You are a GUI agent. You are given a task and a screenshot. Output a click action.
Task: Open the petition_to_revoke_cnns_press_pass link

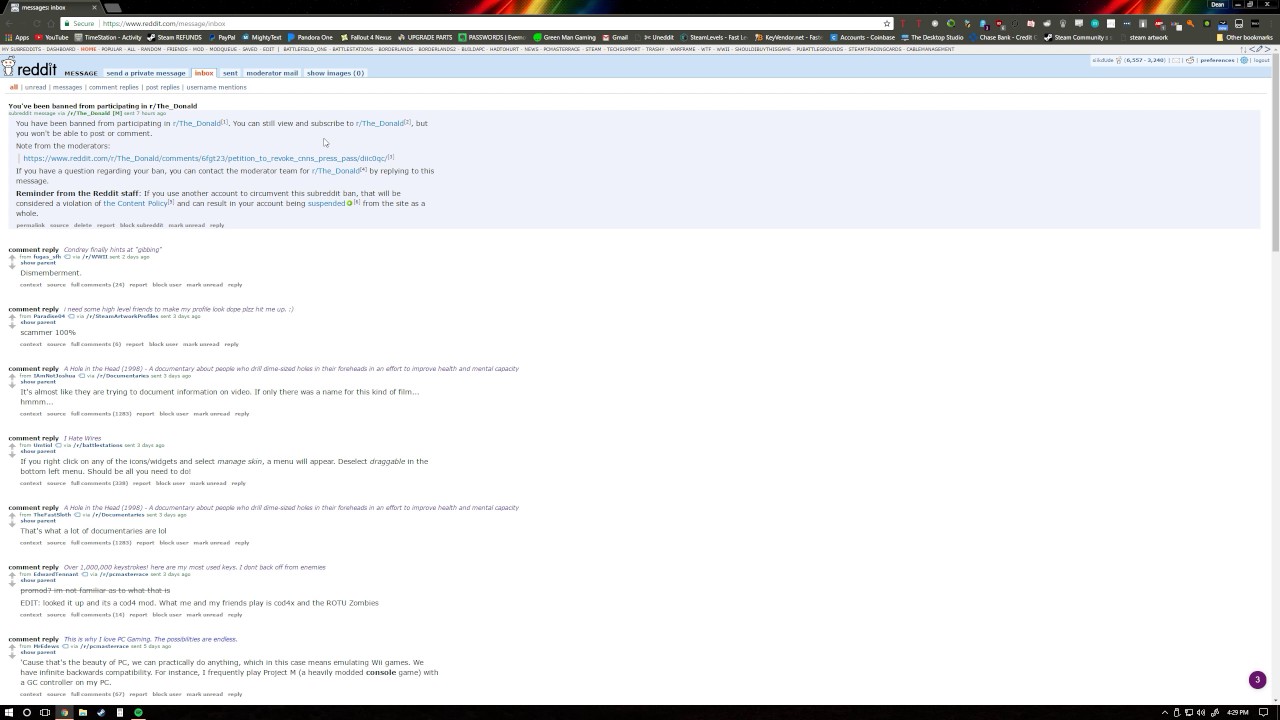coord(204,158)
